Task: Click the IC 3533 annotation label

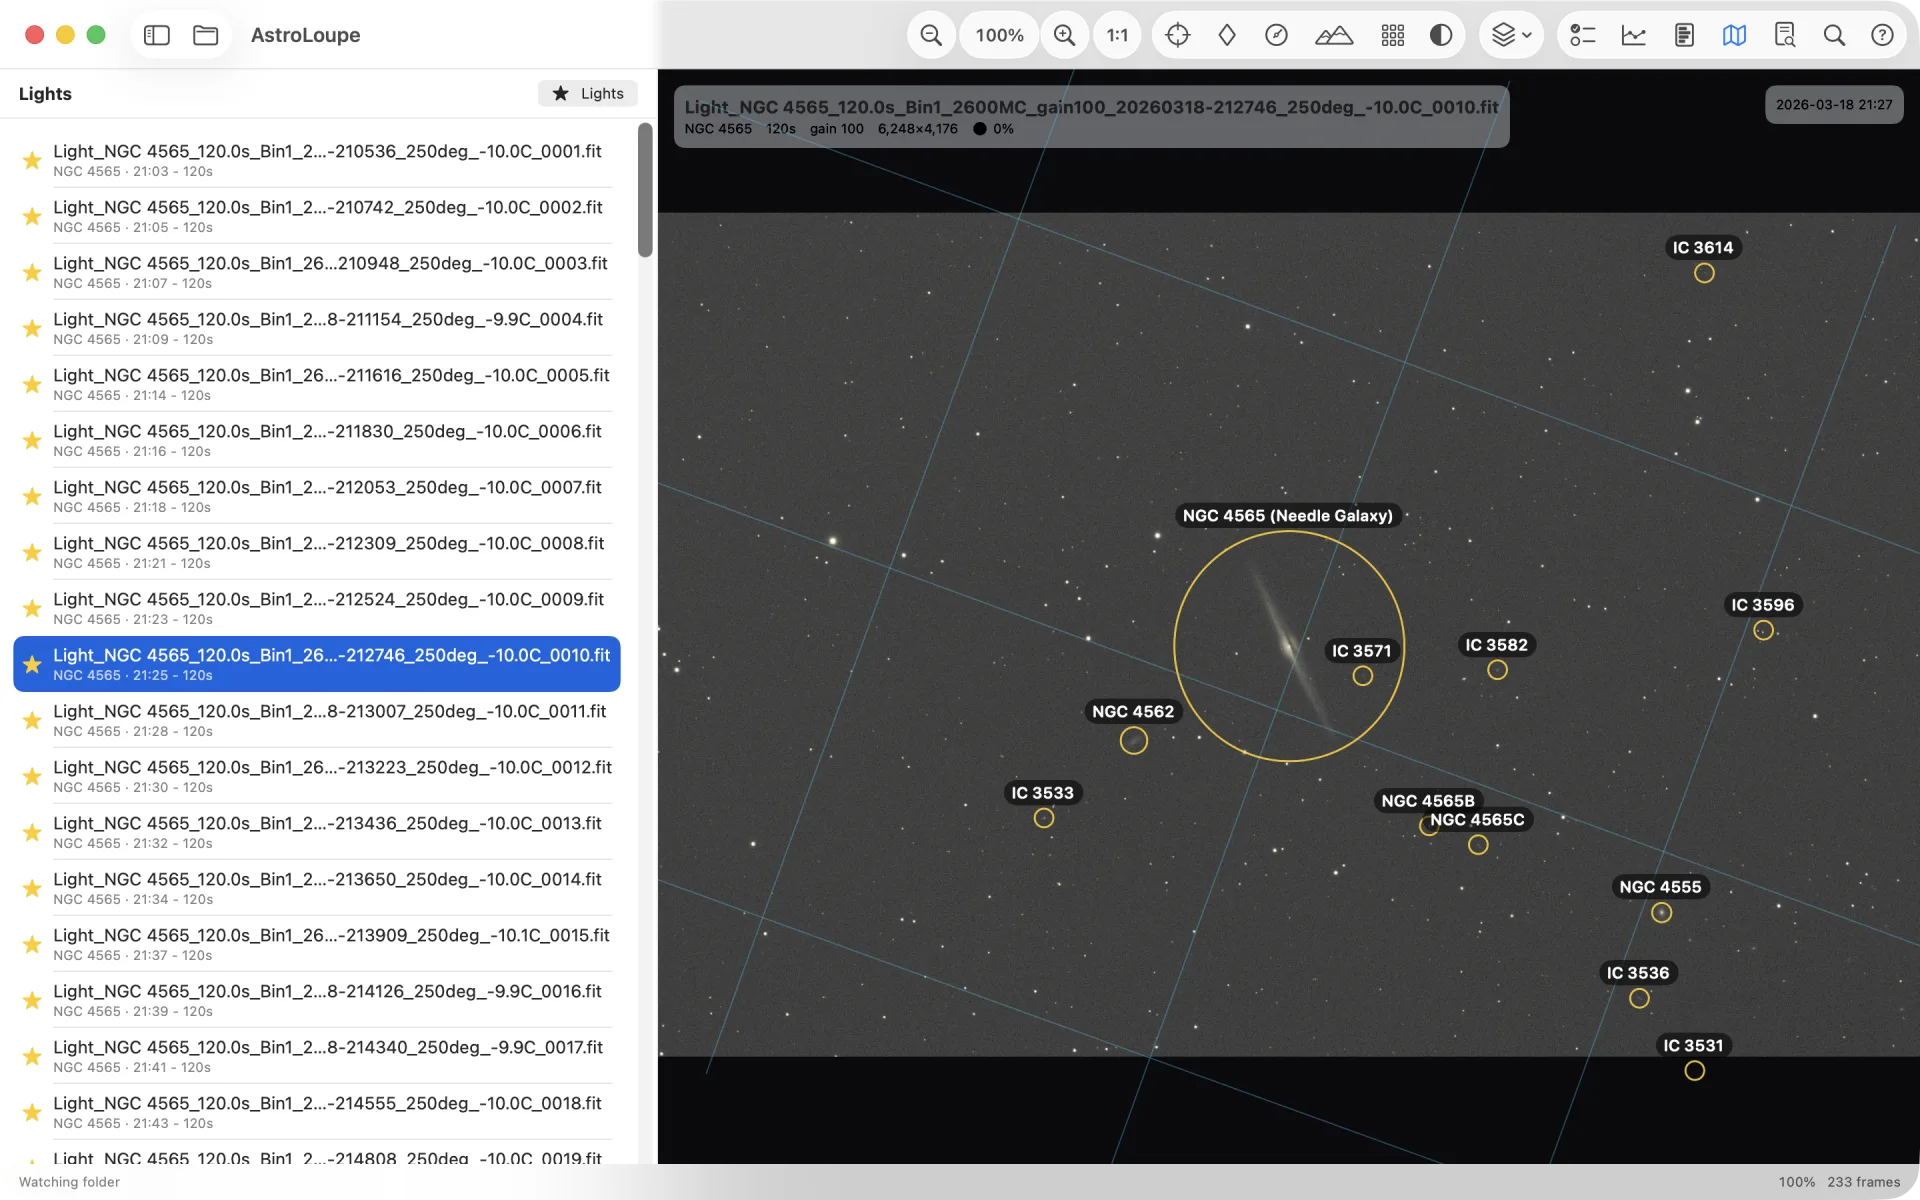Action: pyautogui.click(x=1042, y=793)
